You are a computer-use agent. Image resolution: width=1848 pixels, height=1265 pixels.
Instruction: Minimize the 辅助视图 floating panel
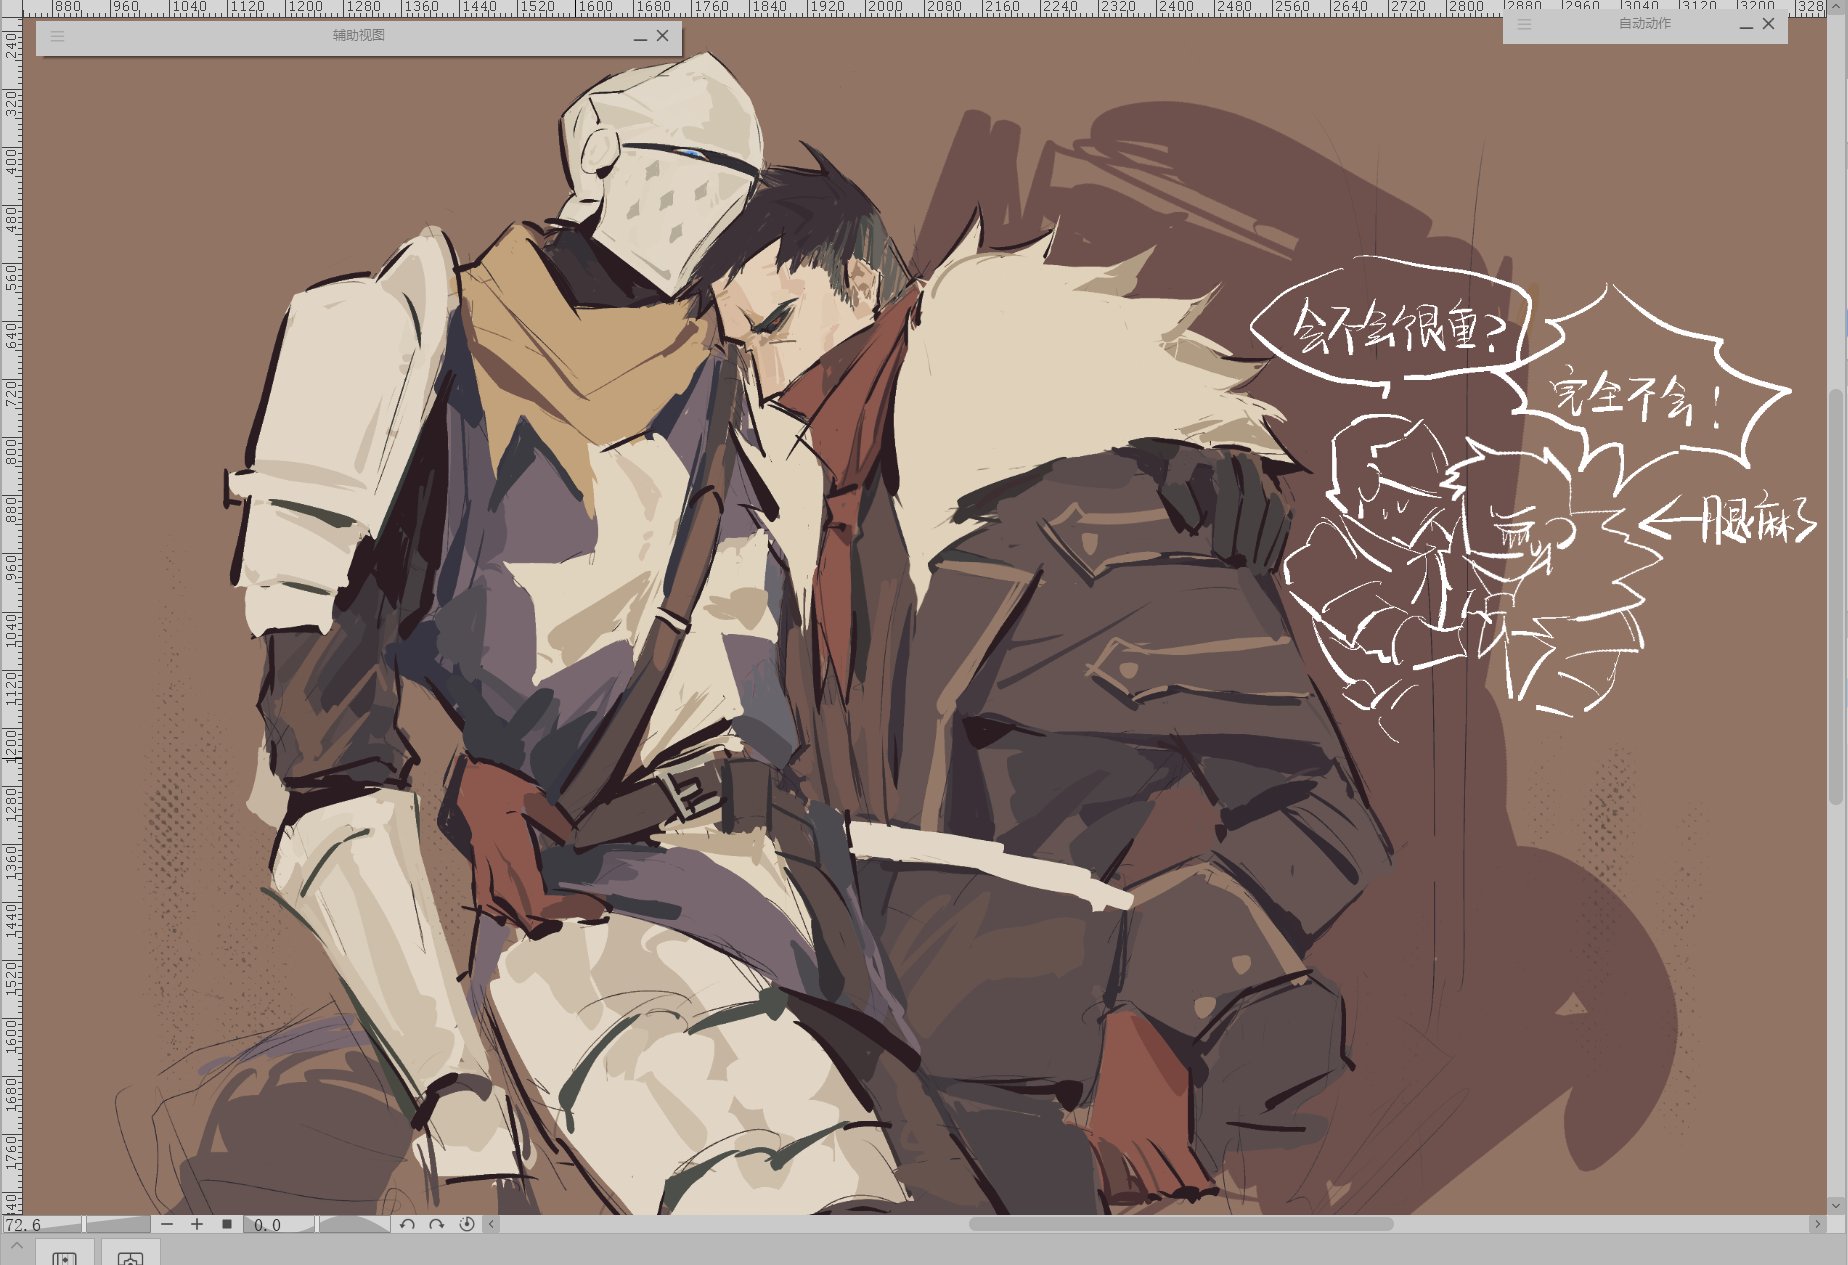point(640,37)
